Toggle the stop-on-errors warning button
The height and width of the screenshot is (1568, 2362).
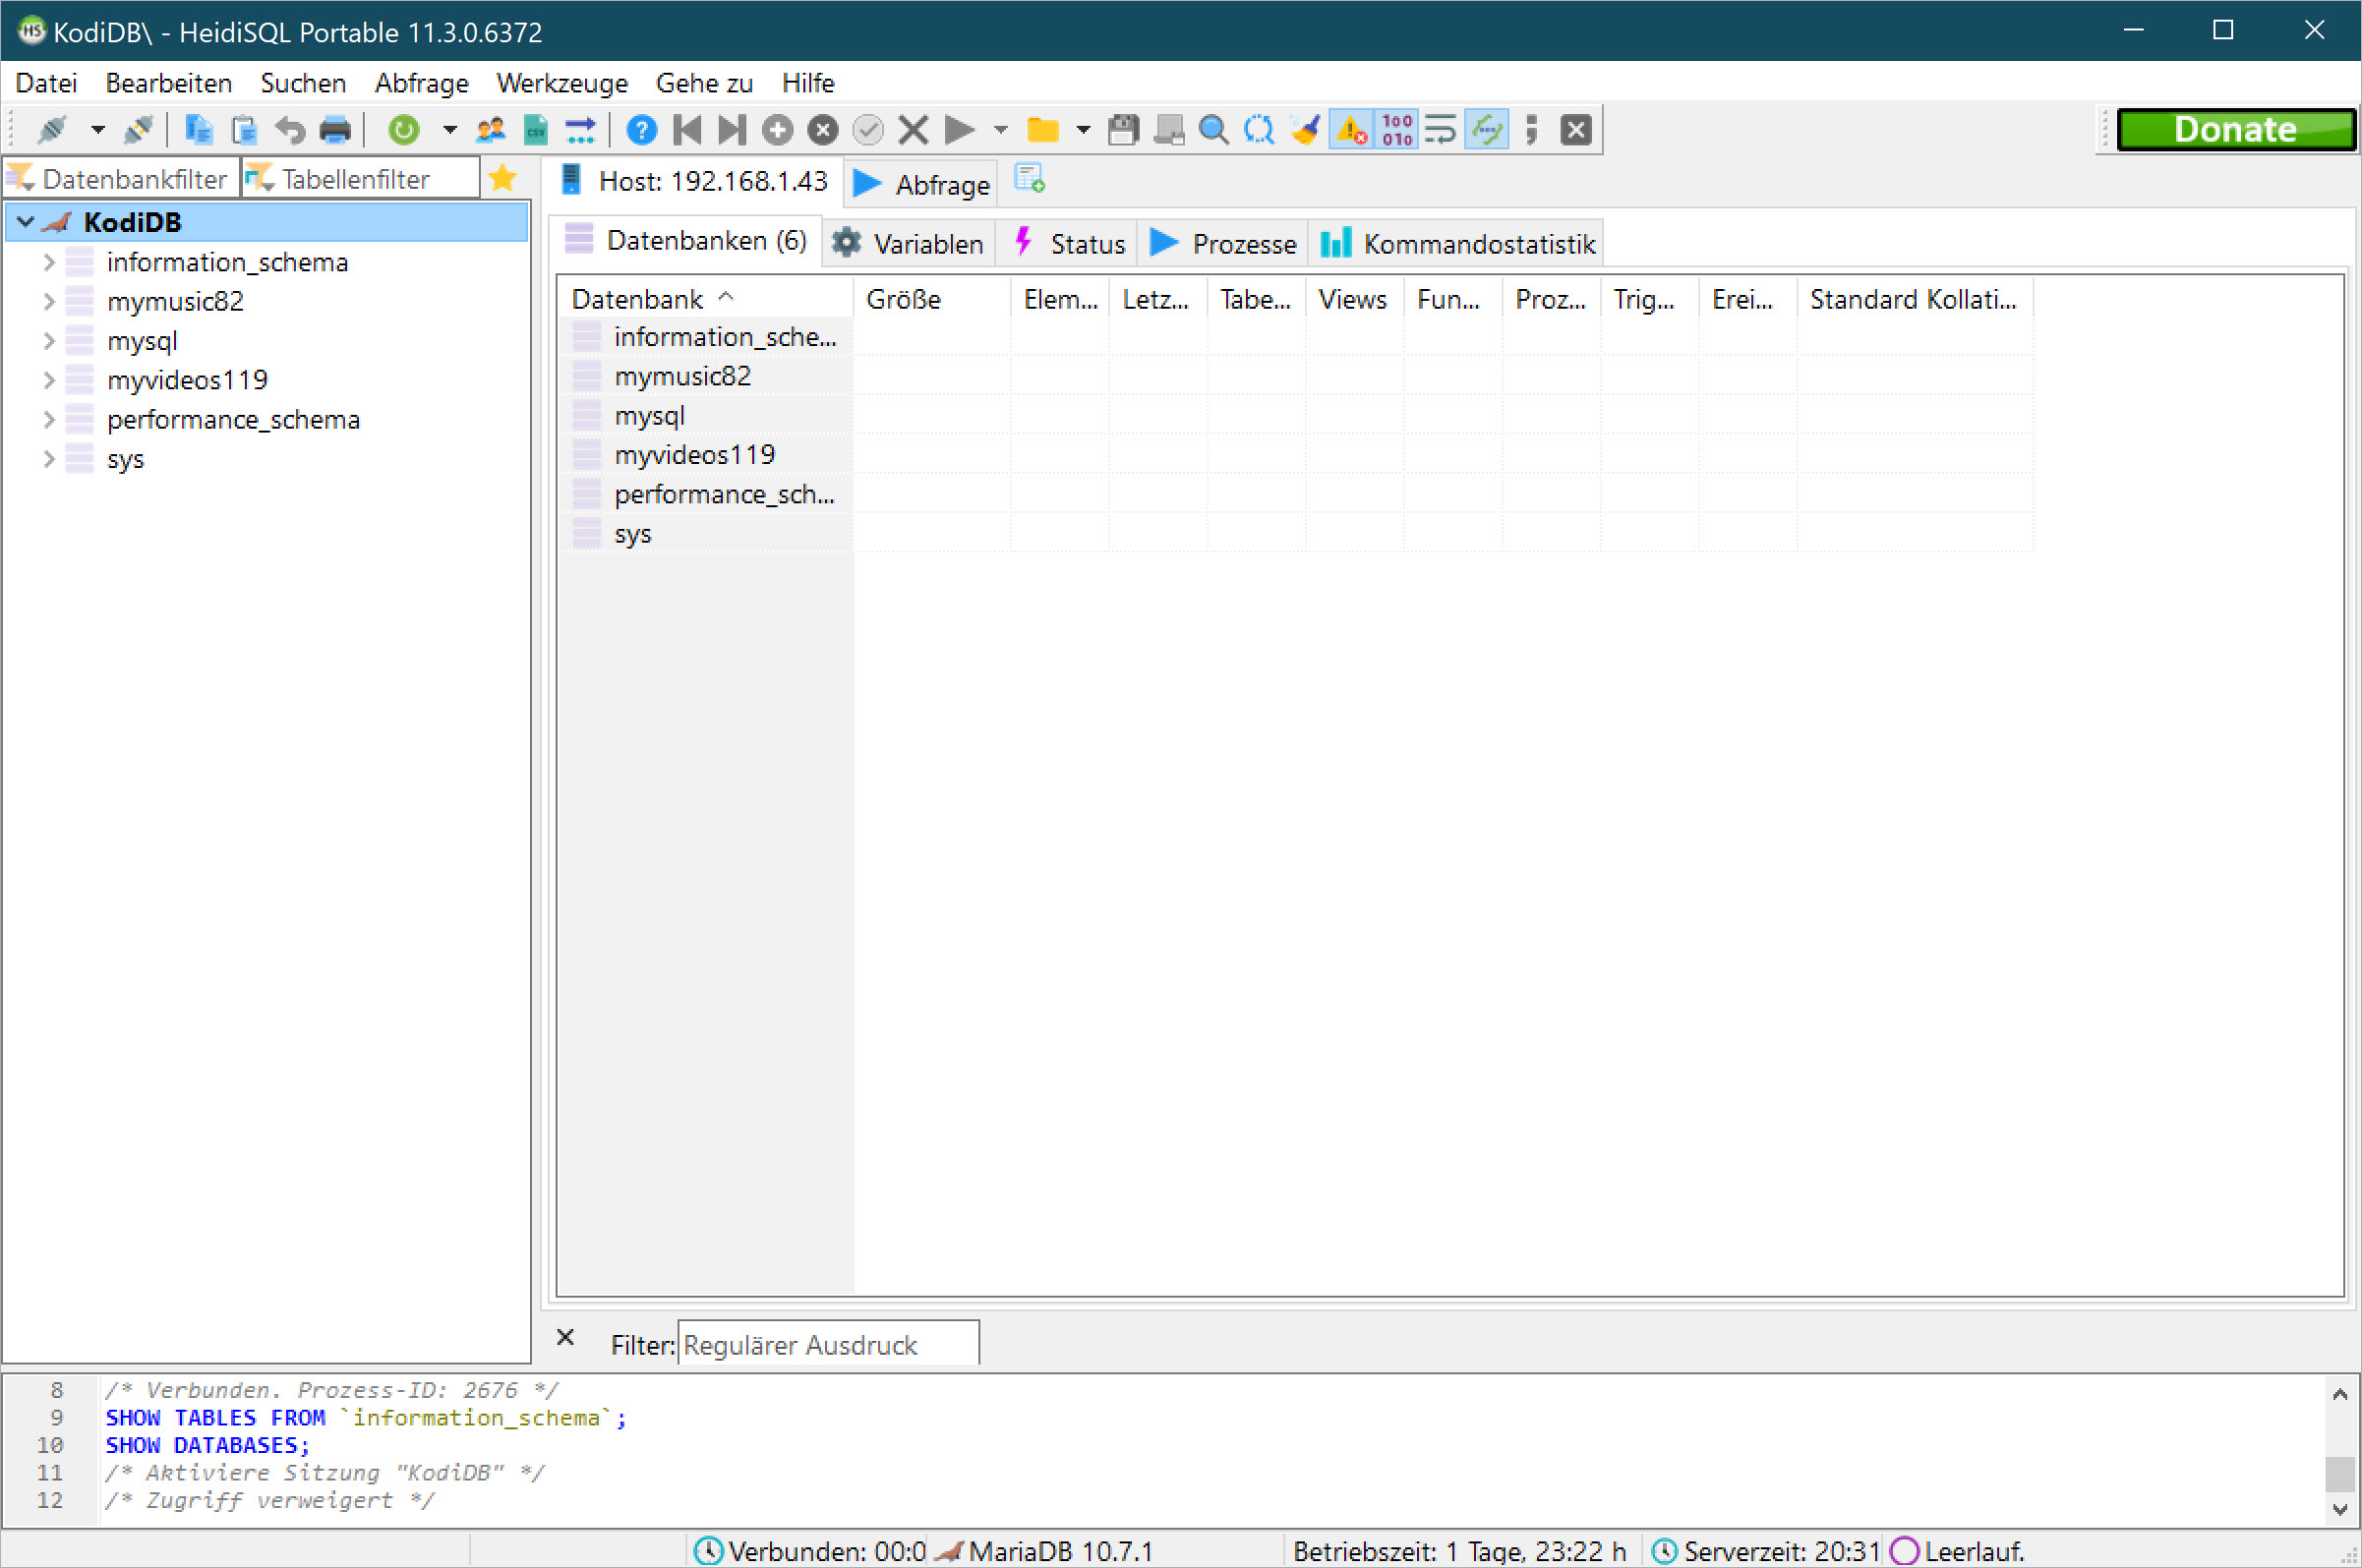(1351, 129)
